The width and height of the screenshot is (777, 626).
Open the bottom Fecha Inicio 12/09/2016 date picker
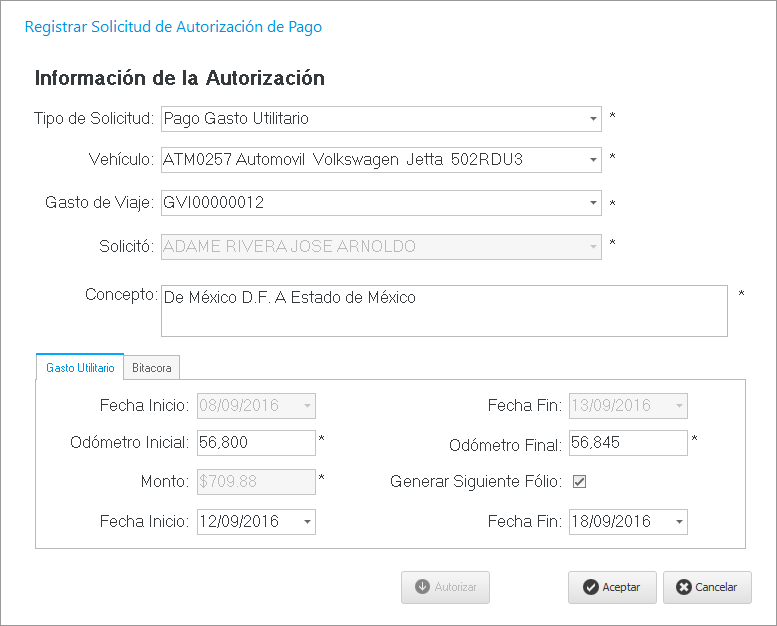(x=306, y=522)
